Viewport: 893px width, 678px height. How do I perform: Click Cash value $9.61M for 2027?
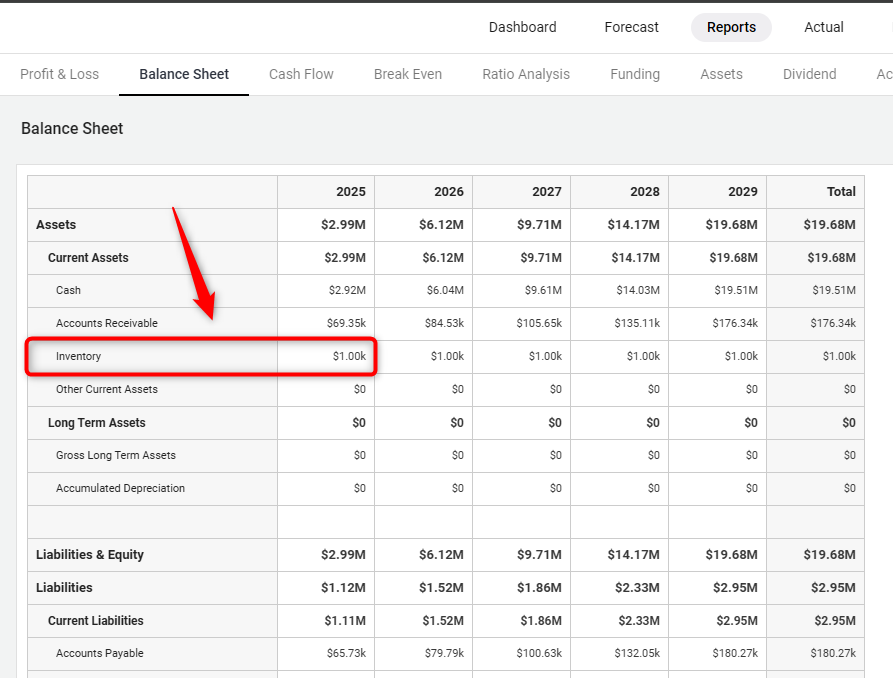[x=543, y=291]
